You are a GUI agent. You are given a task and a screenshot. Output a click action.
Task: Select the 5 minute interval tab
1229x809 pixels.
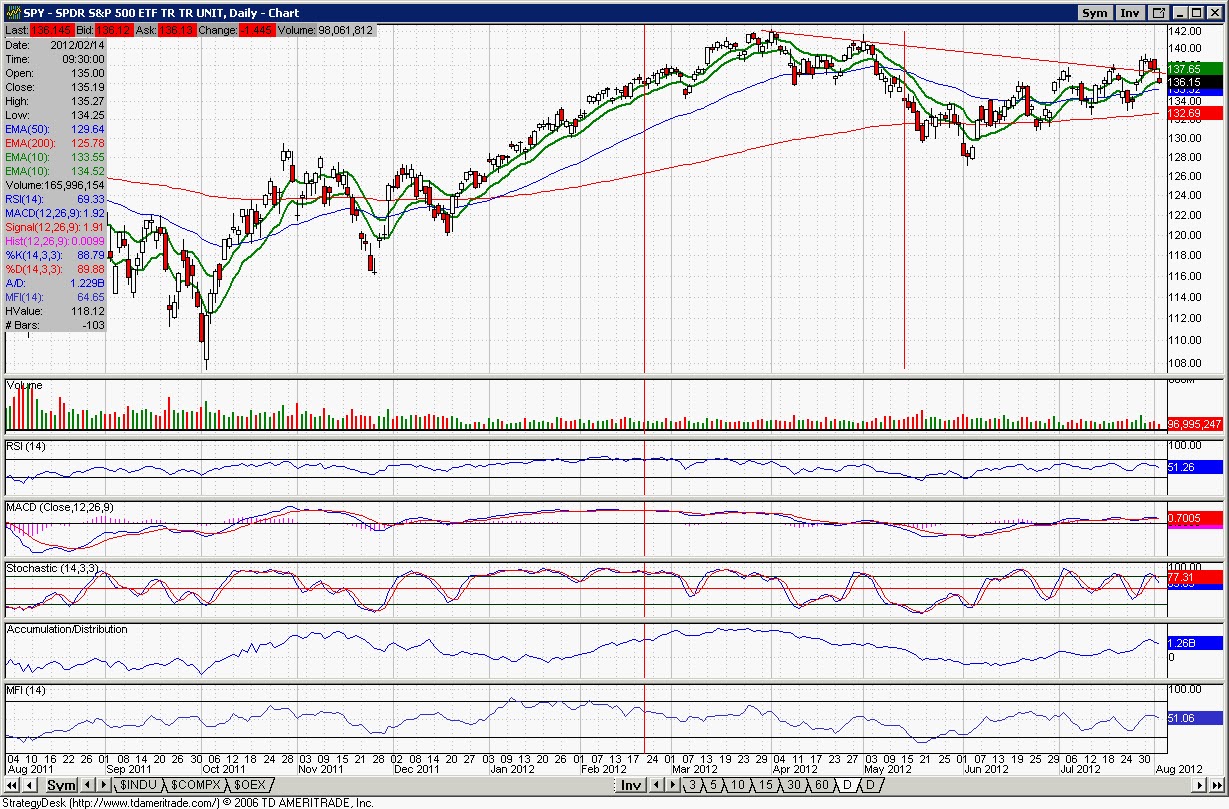[x=713, y=785]
